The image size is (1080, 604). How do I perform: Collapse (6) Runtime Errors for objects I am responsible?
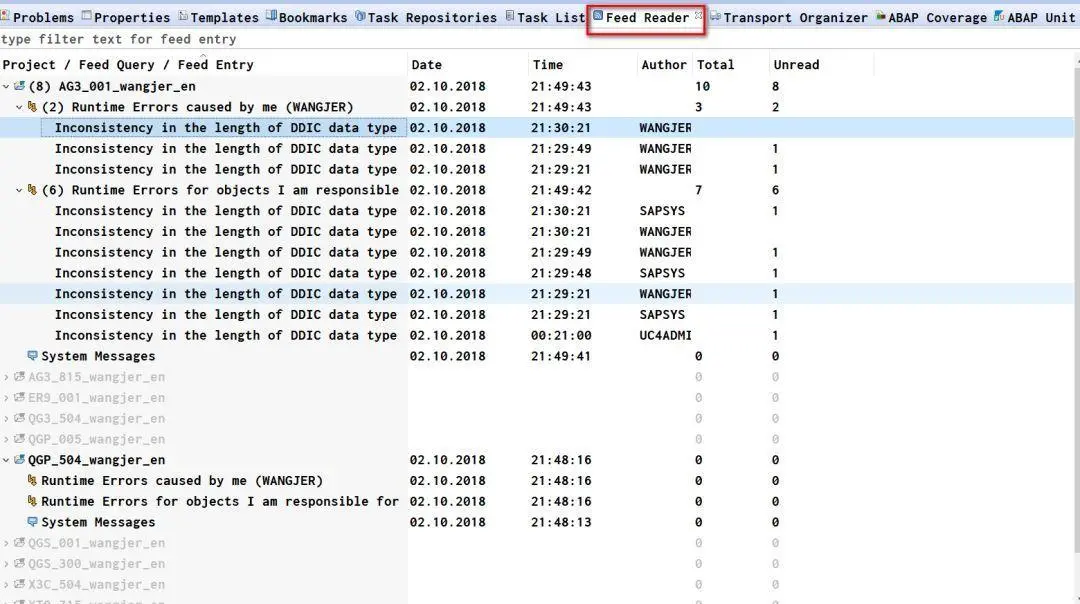click(19, 190)
